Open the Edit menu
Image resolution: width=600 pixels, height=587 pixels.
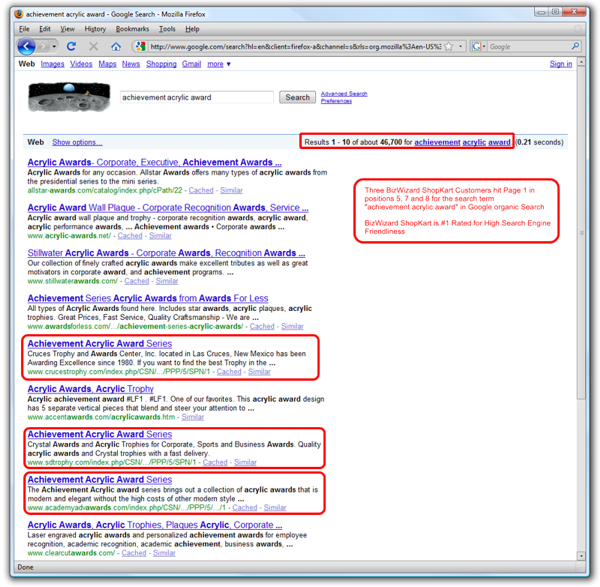[45, 29]
